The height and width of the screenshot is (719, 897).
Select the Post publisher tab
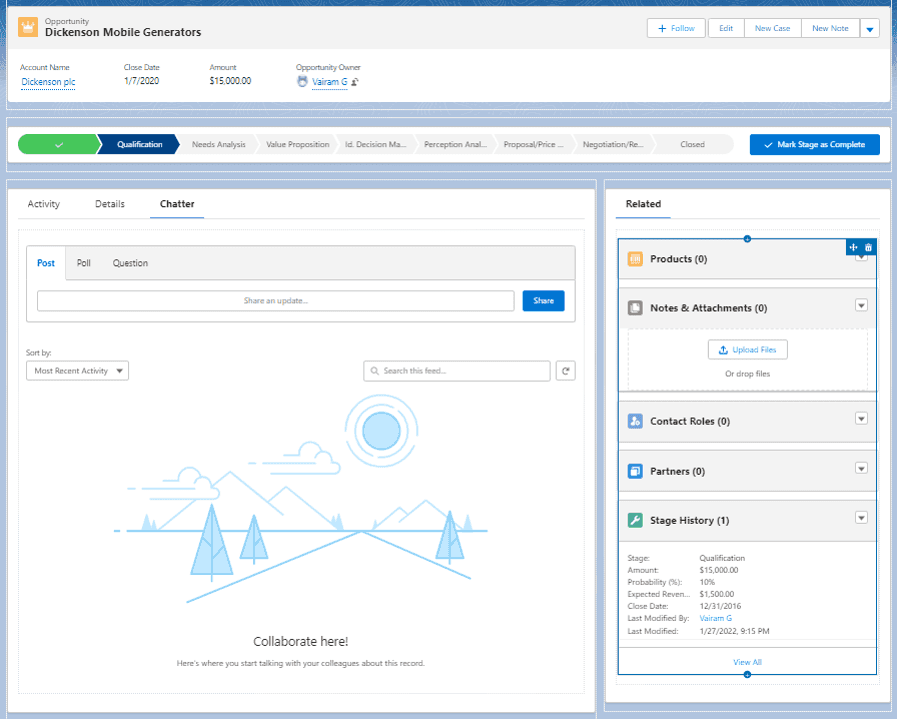tap(46, 263)
